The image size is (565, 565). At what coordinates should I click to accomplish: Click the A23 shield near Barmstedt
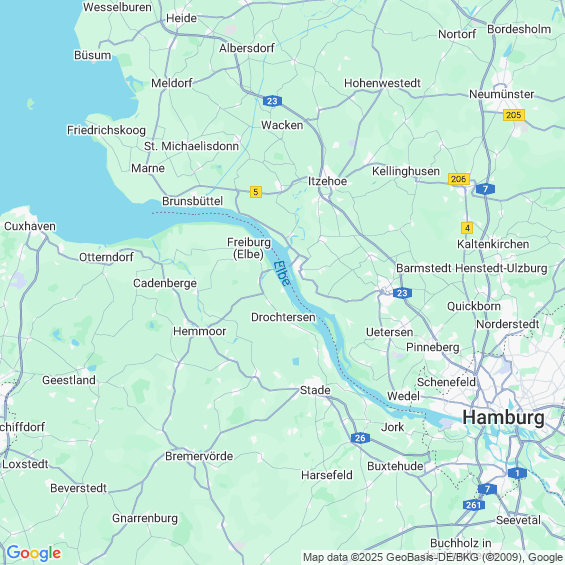(402, 293)
